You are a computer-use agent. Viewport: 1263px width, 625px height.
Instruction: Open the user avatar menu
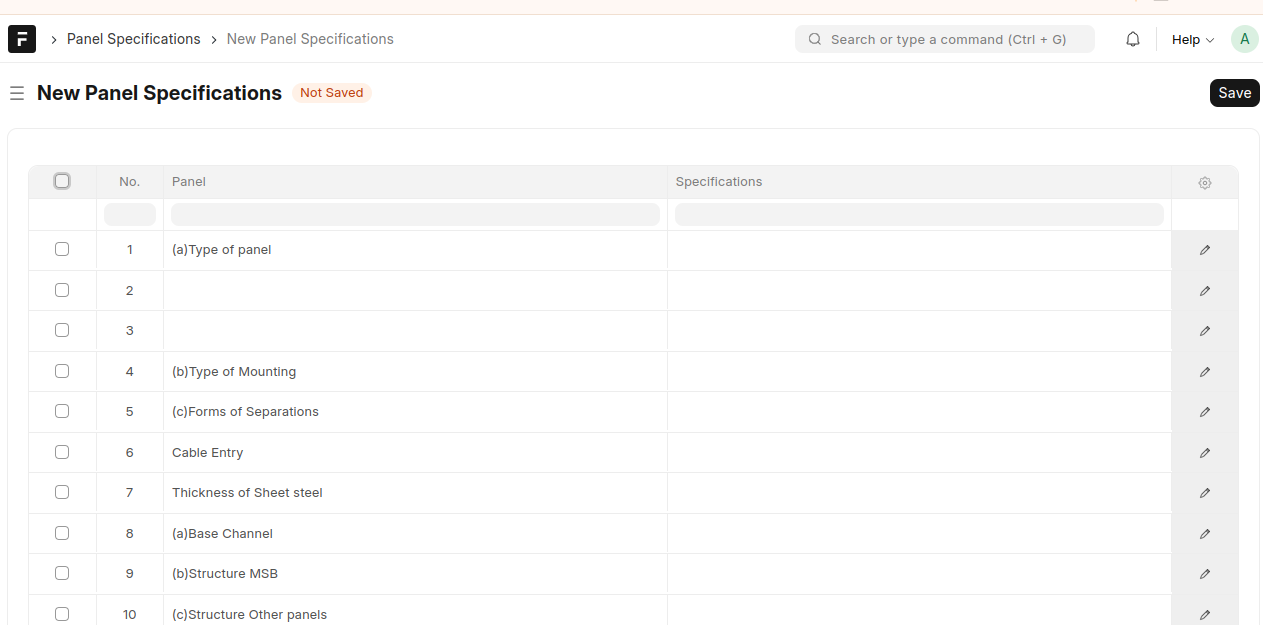1244,39
